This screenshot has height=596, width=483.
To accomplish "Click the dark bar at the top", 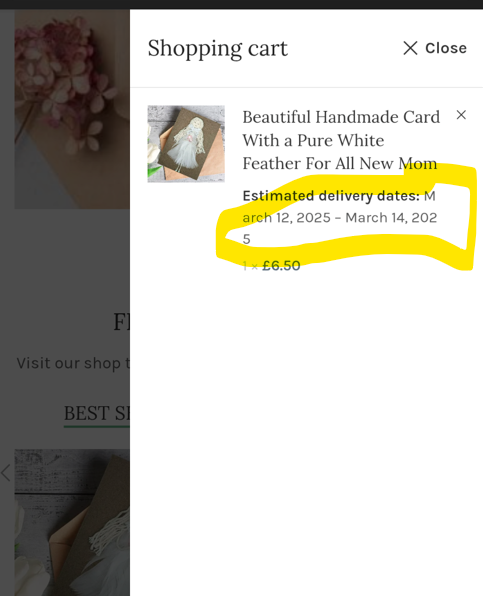I will pyautogui.click(x=241, y=5).
